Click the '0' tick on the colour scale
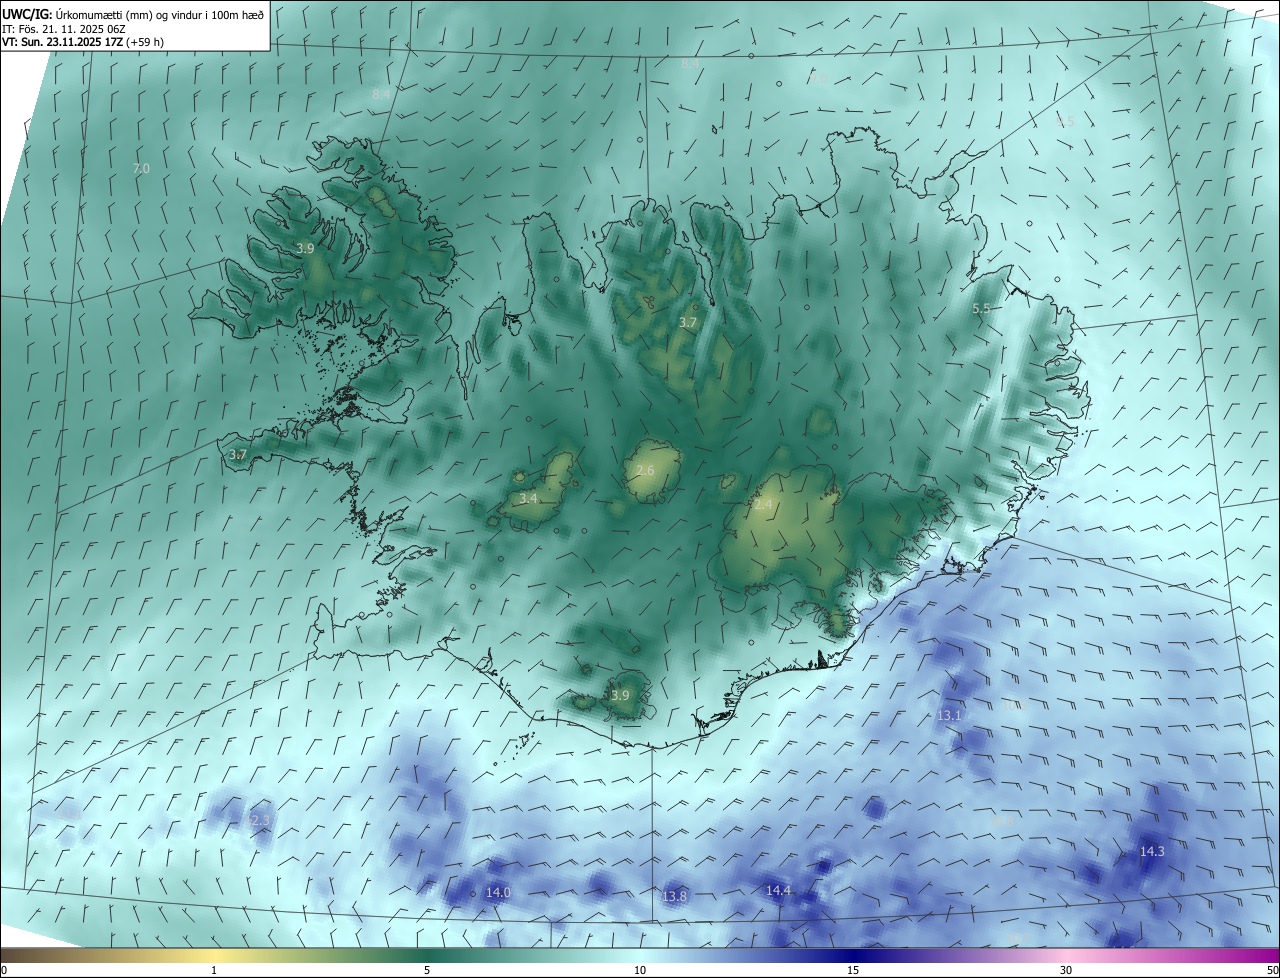This screenshot has width=1280, height=978. (4, 970)
